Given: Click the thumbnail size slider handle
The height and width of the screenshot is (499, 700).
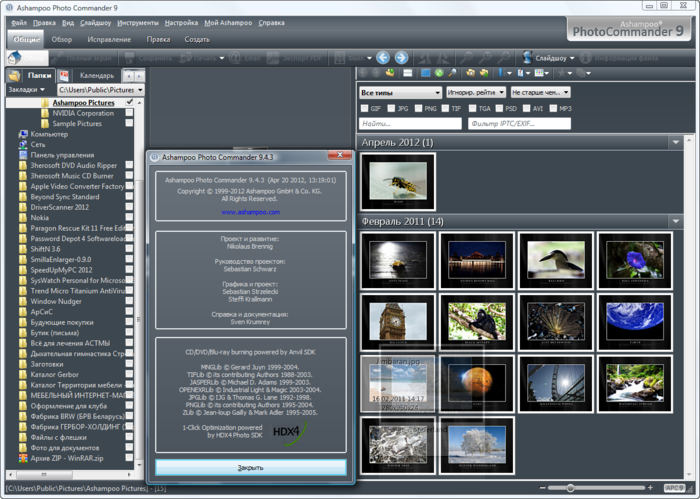Looking at the screenshot, I should (x=570, y=488).
